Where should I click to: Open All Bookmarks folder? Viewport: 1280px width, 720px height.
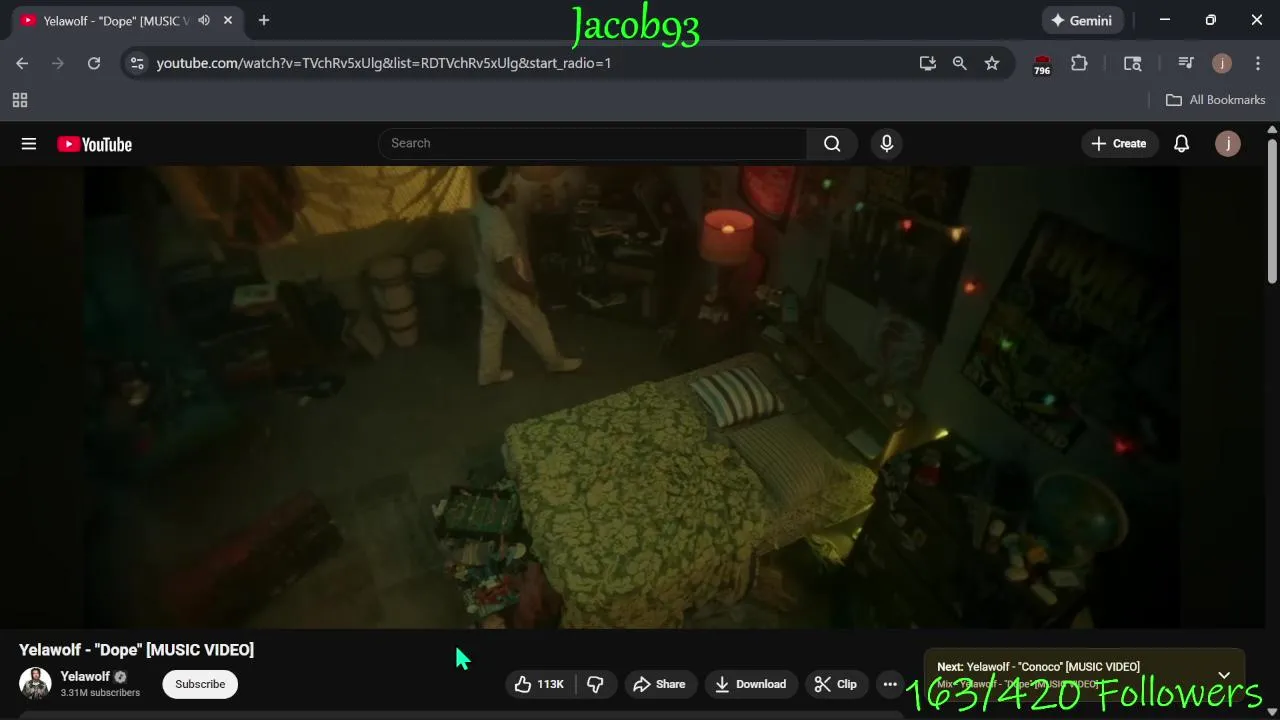[1216, 100]
